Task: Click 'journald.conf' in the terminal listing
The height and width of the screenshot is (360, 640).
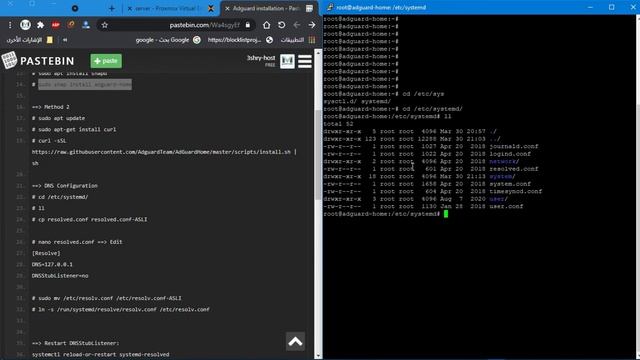Action: [x=514, y=146]
